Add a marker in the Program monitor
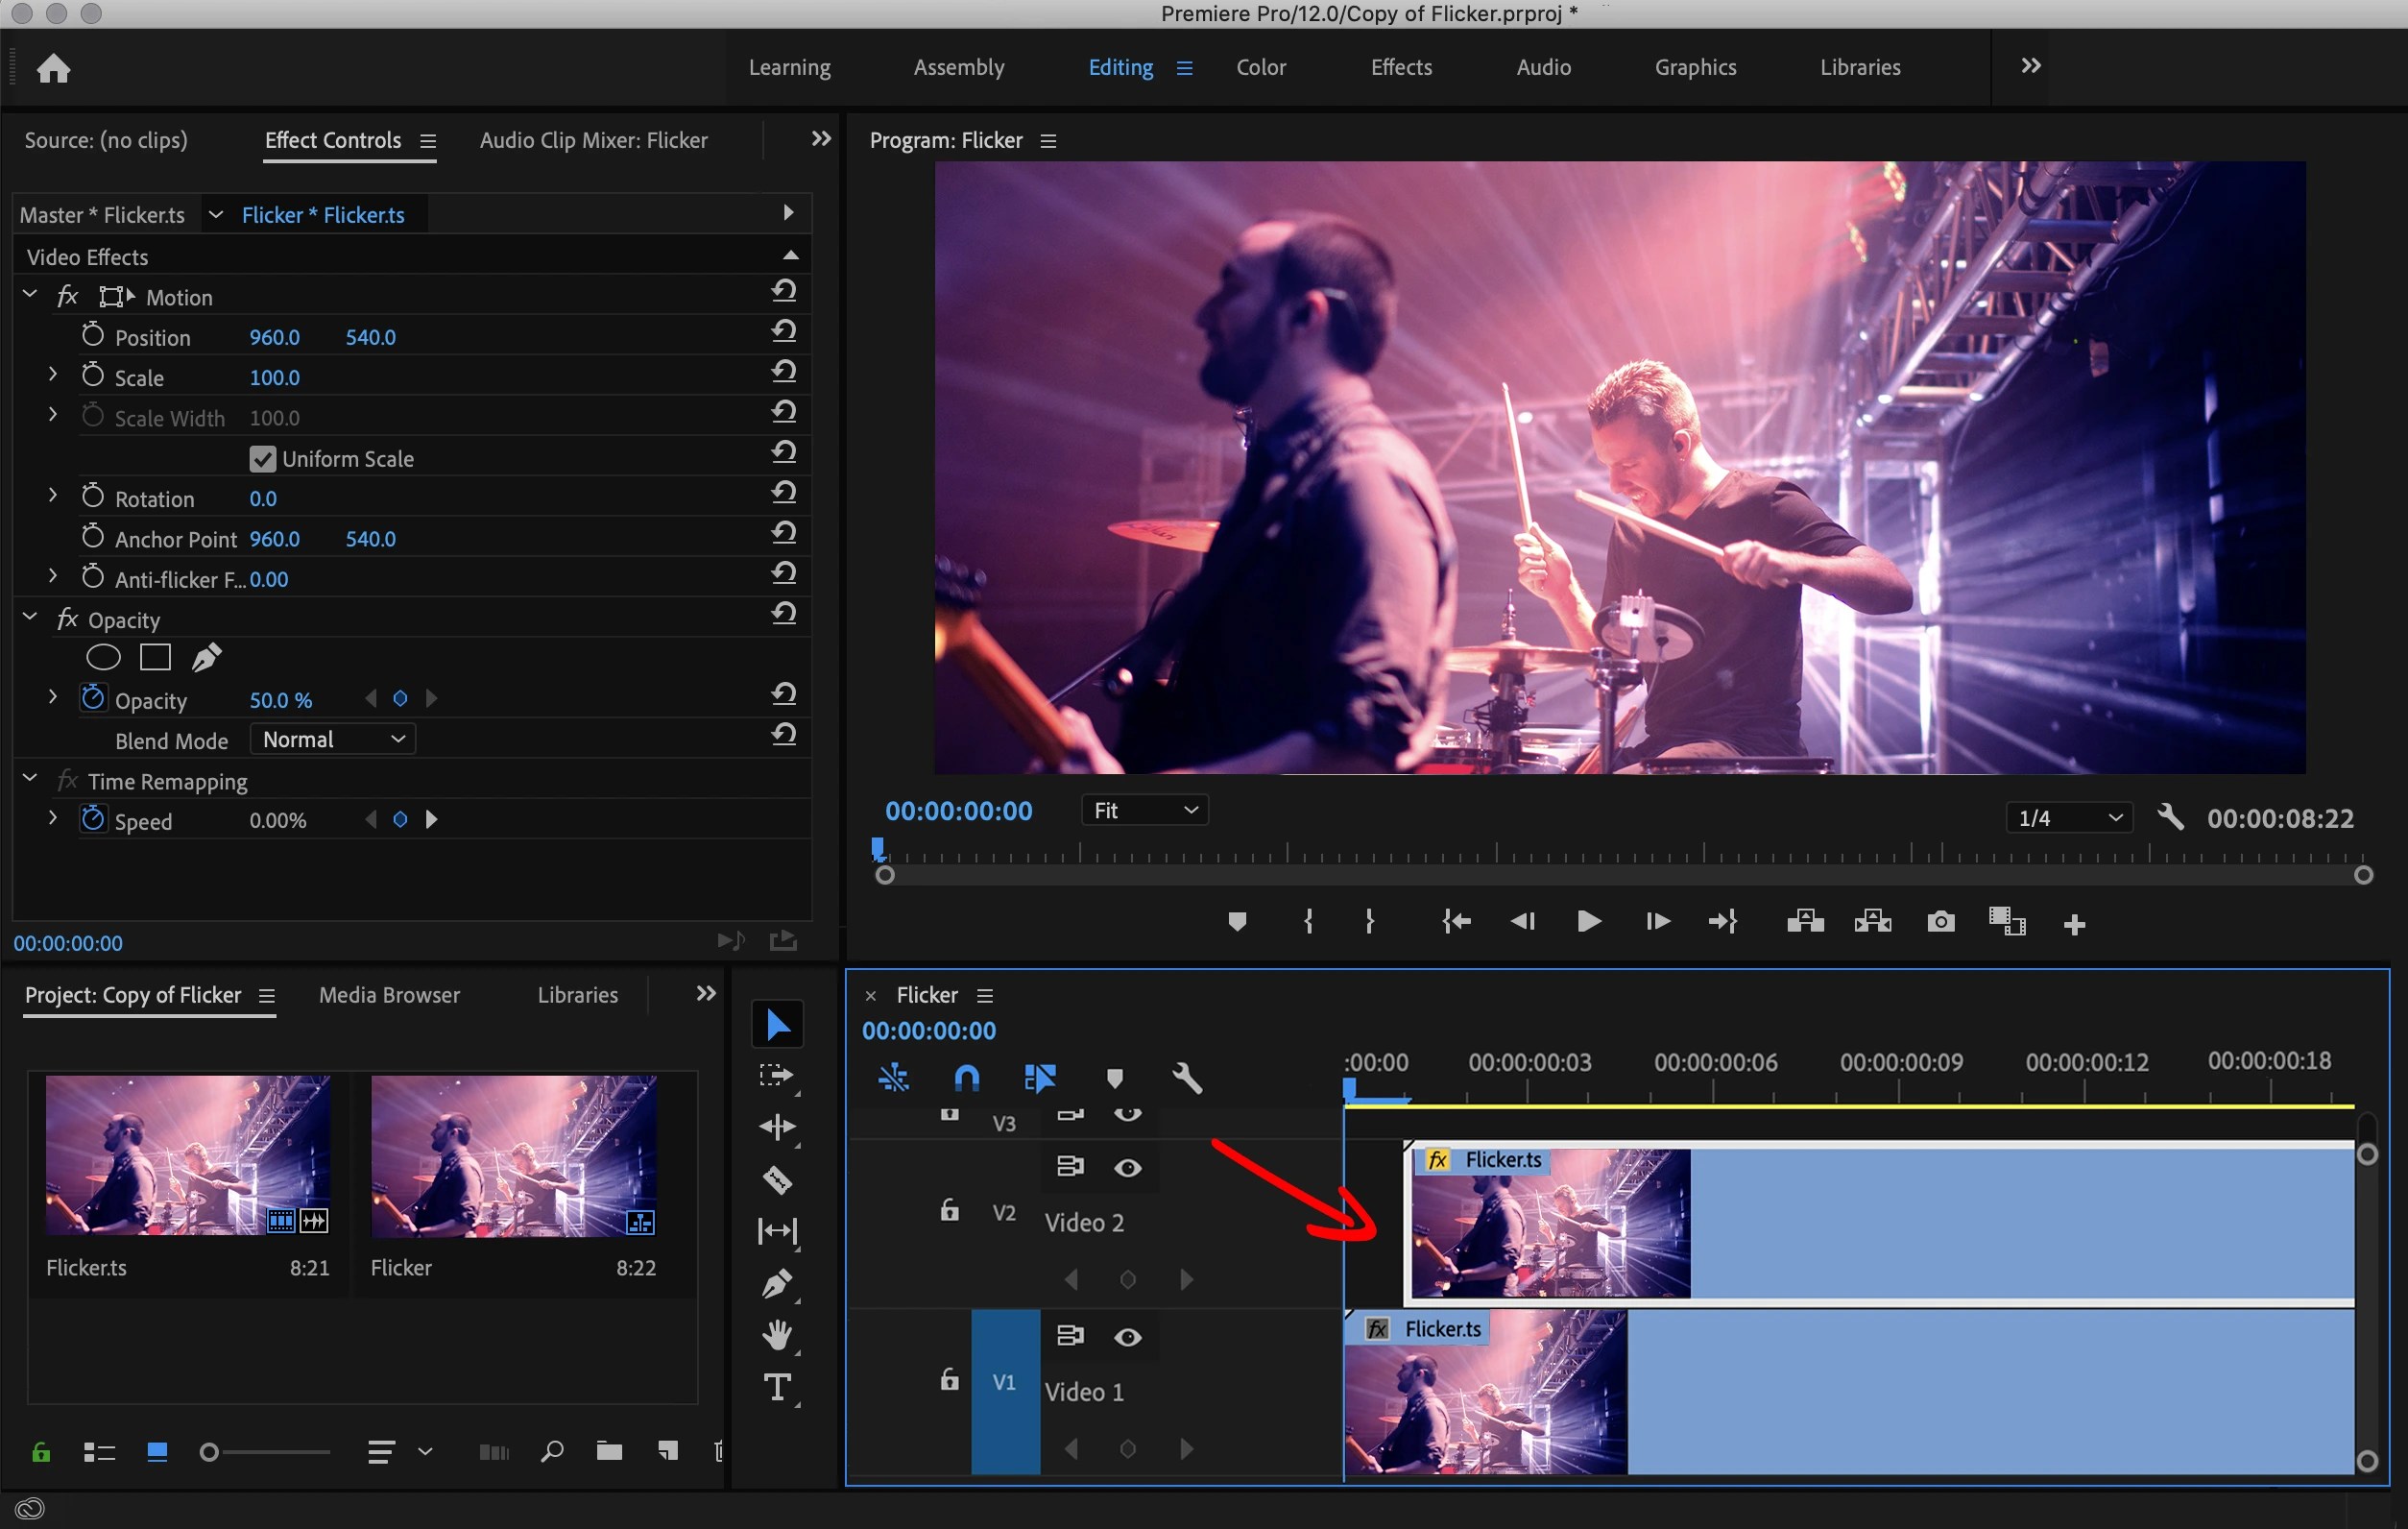Image resolution: width=2408 pixels, height=1529 pixels. pos(1237,921)
